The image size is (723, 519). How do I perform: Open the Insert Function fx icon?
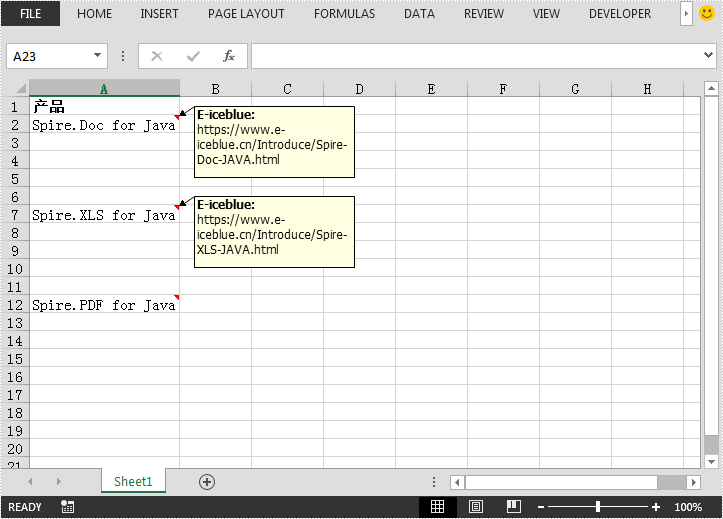229,56
